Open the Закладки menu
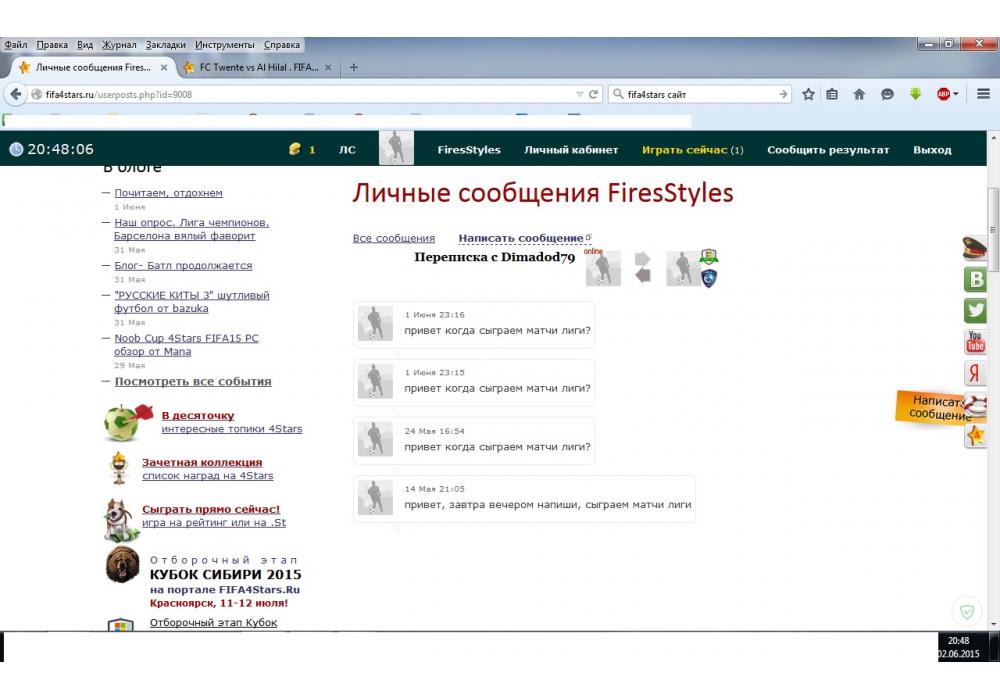The width and height of the screenshot is (1000, 700). [165, 45]
